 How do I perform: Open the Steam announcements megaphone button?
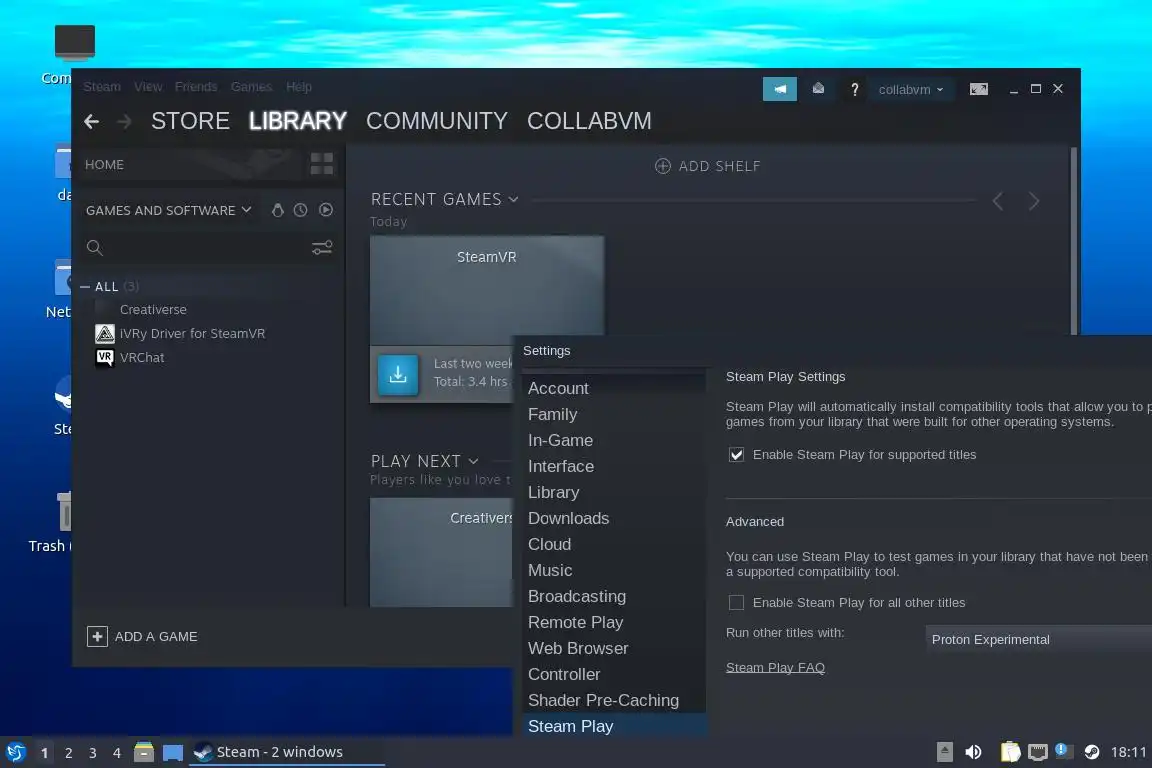[x=780, y=89]
